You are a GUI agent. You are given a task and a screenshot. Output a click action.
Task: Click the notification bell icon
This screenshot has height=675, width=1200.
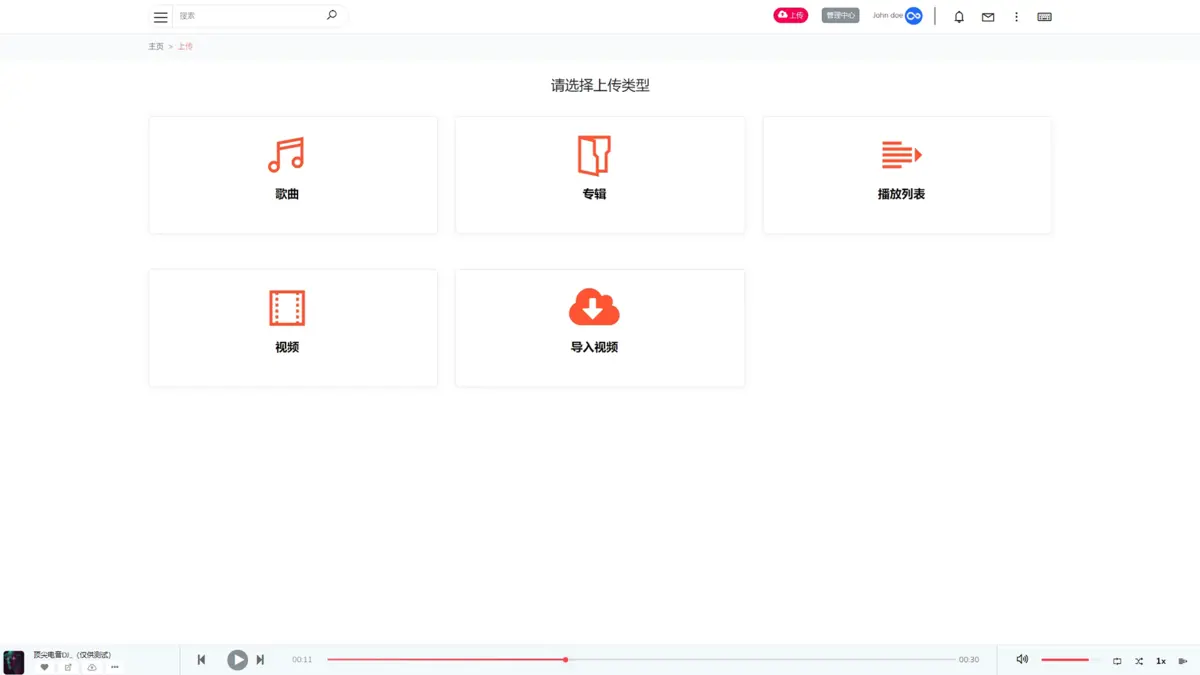[959, 17]
